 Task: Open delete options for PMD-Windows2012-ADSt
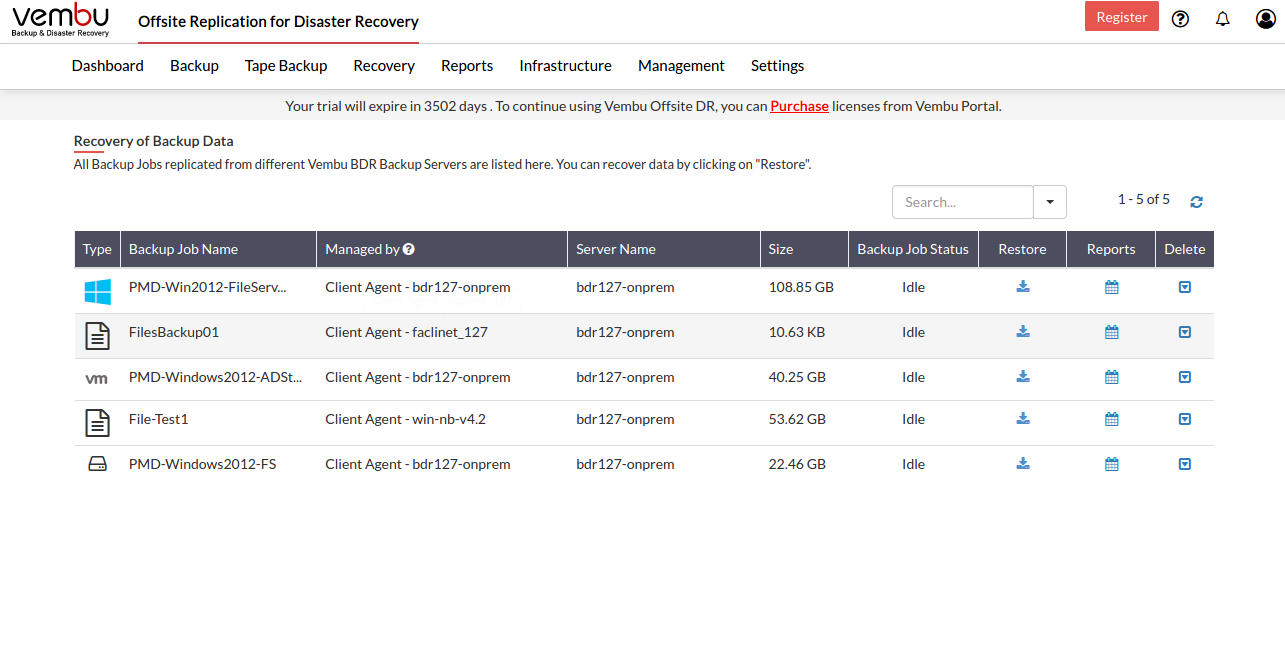click(1185, 377)
